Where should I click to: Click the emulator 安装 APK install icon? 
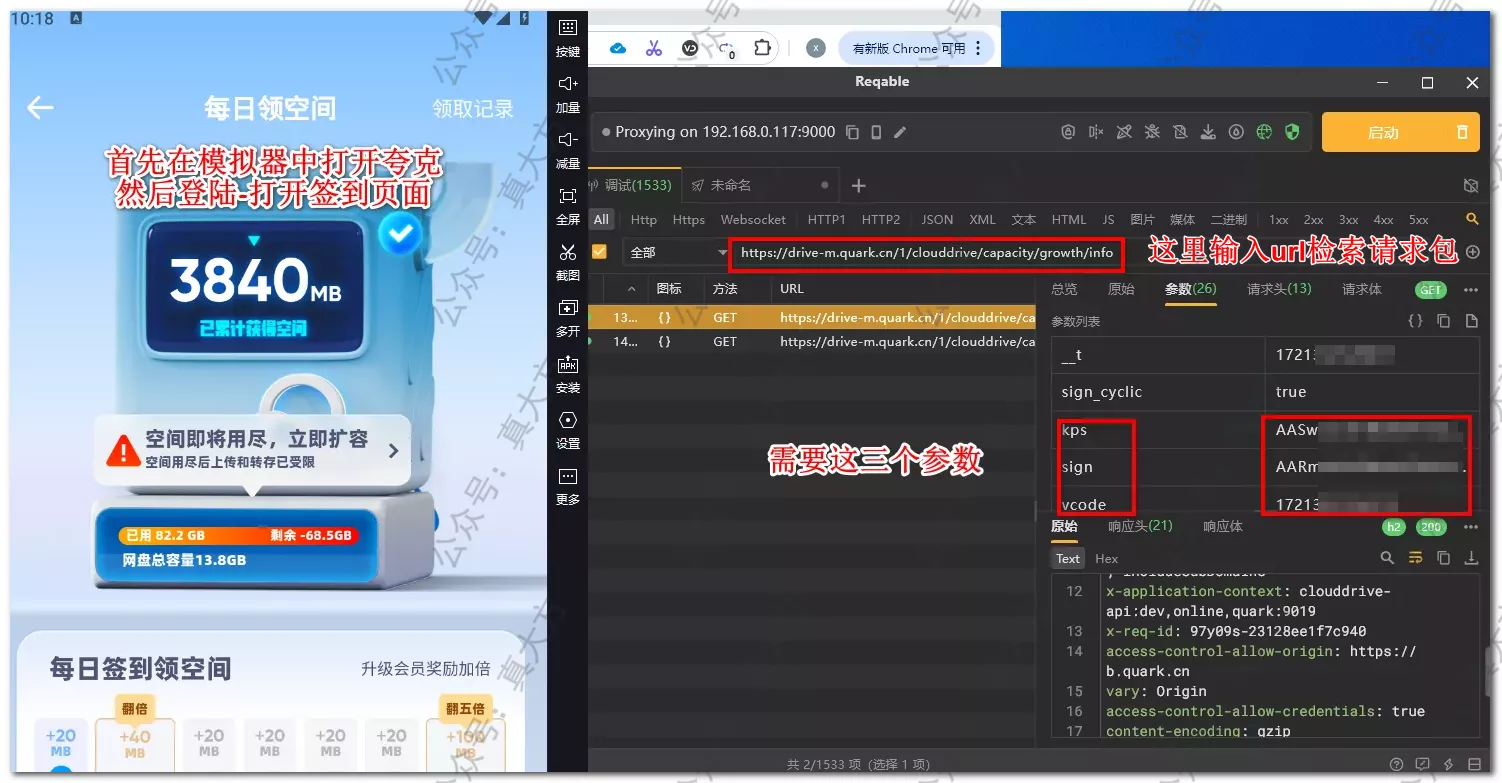point(567,363)
